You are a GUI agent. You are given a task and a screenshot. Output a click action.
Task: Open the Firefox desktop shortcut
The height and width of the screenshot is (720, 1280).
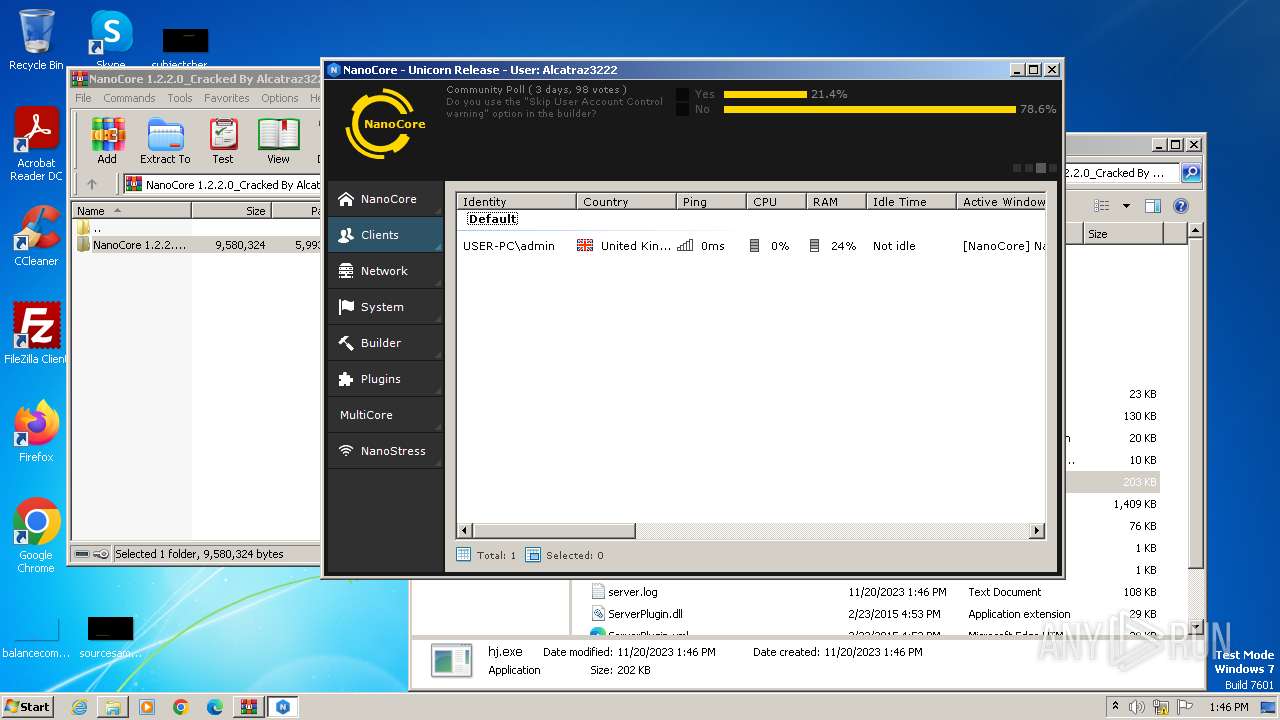(36, 431)
